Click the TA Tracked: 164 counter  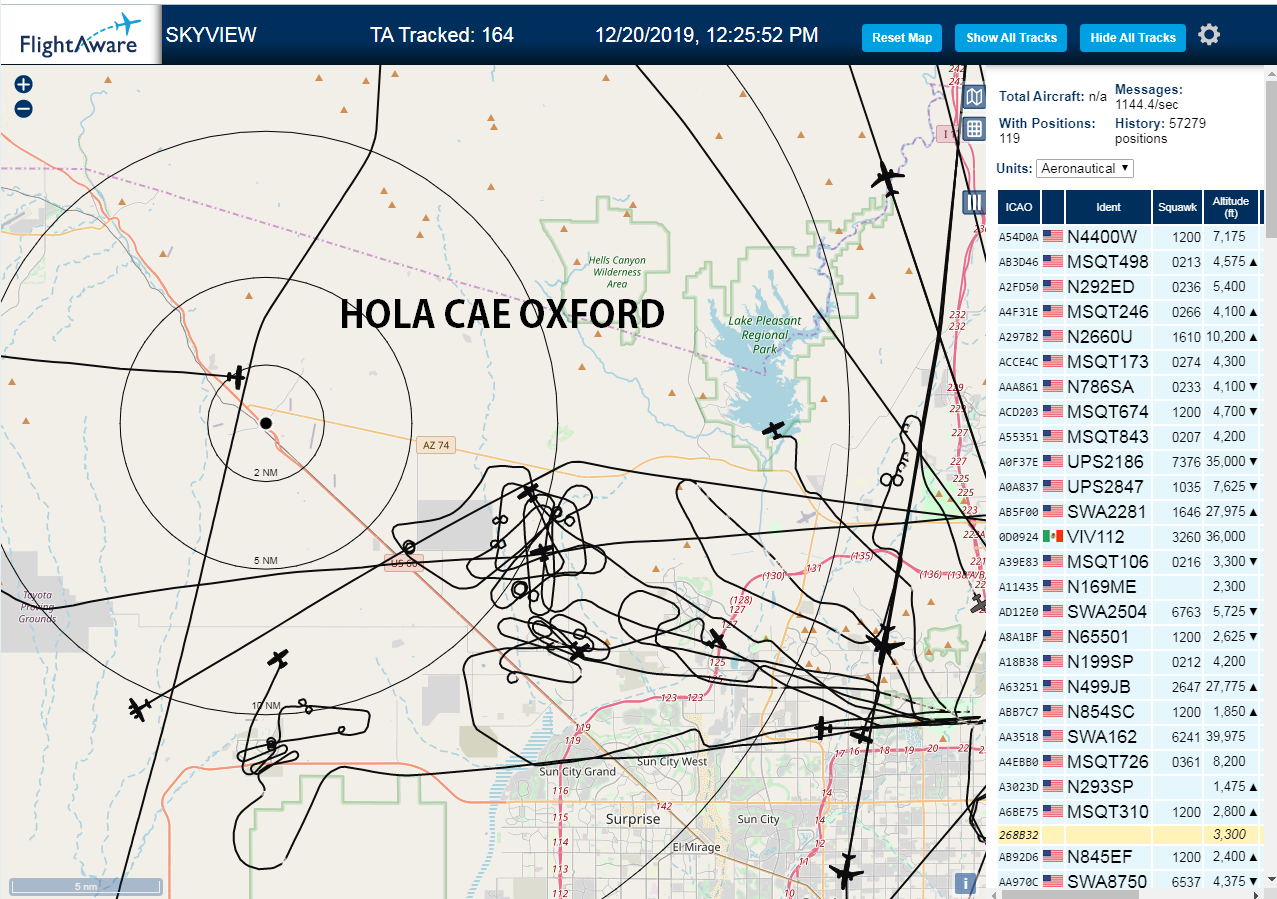pyautogui.click(x=442, y=35)
